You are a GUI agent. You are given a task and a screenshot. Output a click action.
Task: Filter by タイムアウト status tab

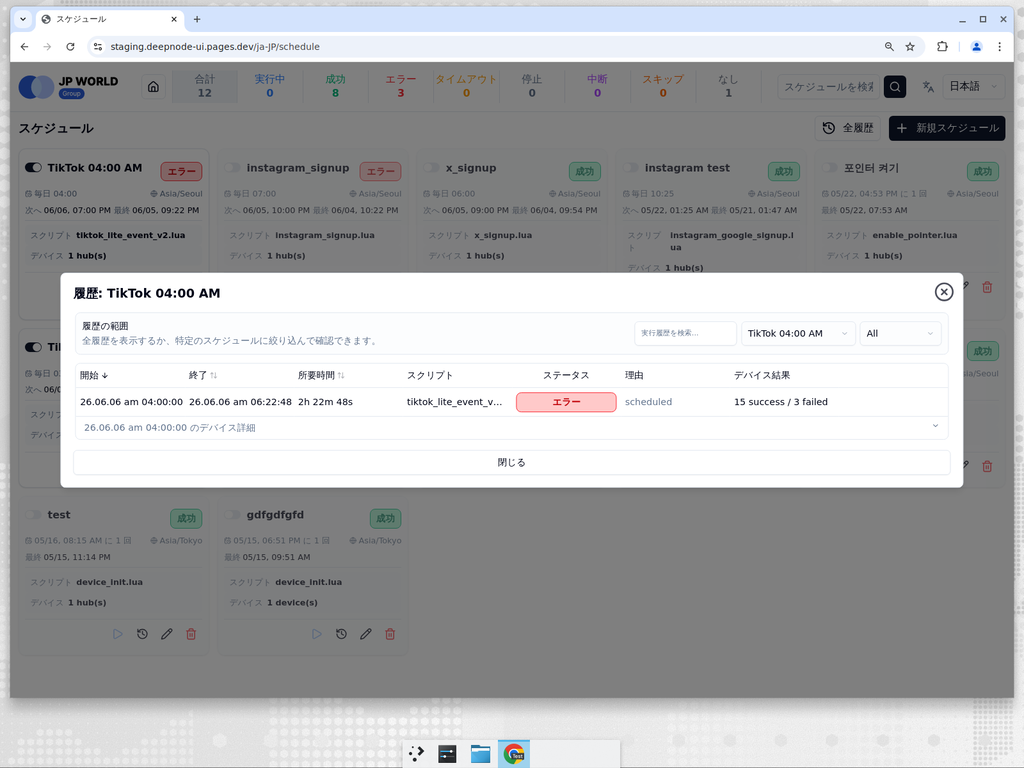pos(466,86)
